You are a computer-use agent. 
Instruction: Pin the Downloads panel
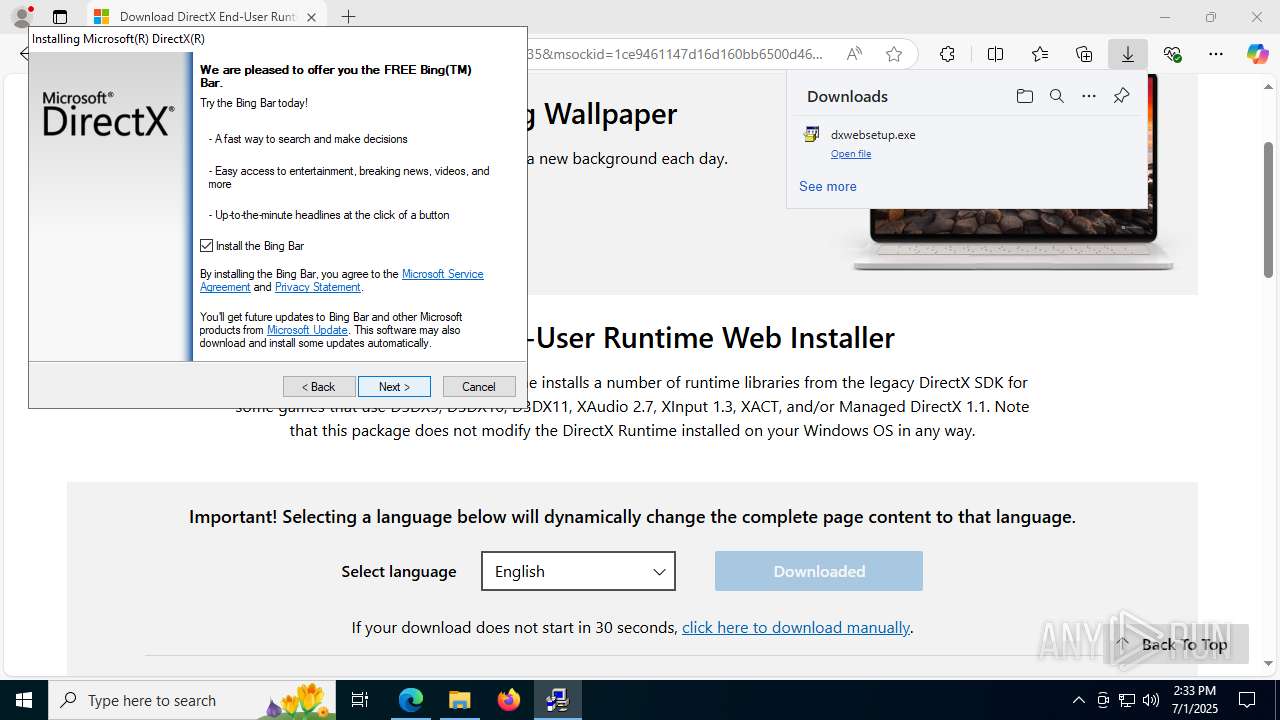coord(1121,96)
